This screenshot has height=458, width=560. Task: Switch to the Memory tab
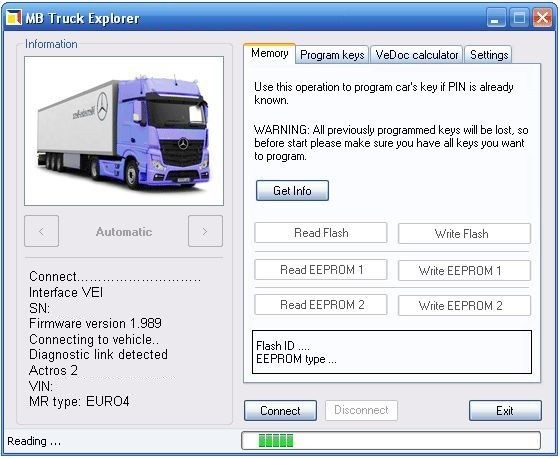[x=270, y=54]
